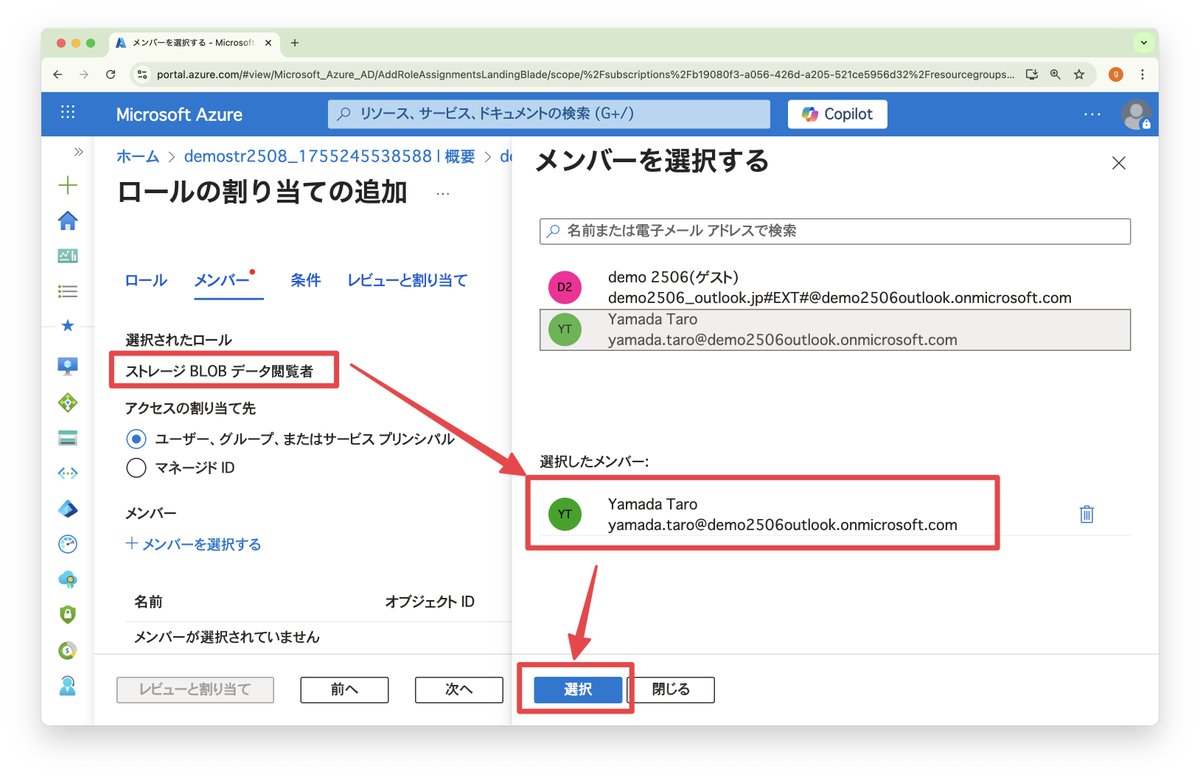
Task: Switch to the 条件 tab
Action: click(305, 281)
